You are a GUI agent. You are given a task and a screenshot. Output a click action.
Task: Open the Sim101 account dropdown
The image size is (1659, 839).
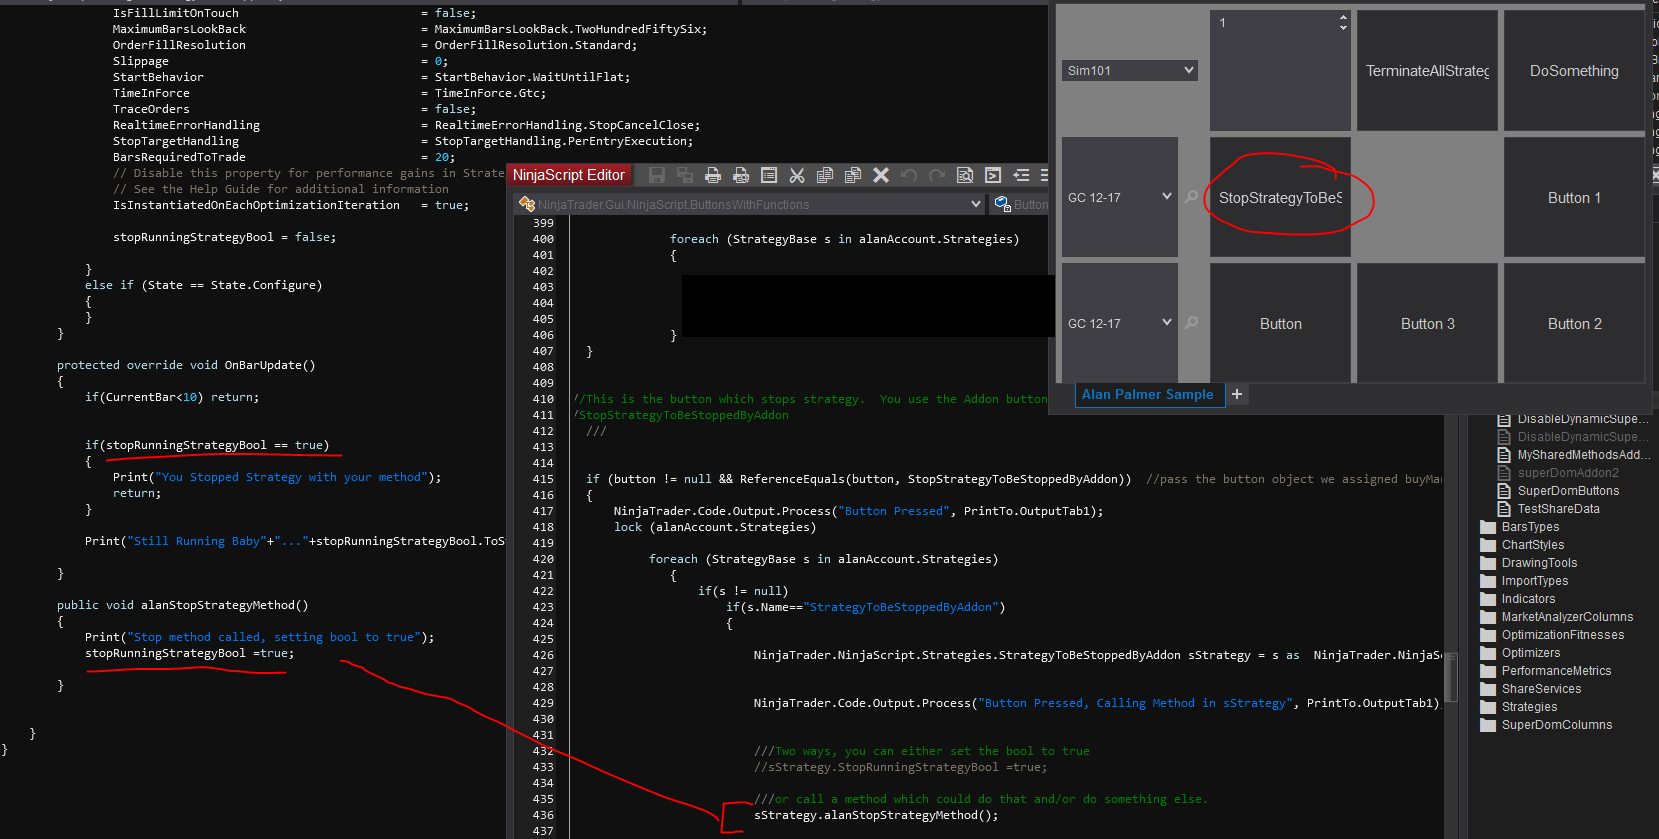(1129, 70)
